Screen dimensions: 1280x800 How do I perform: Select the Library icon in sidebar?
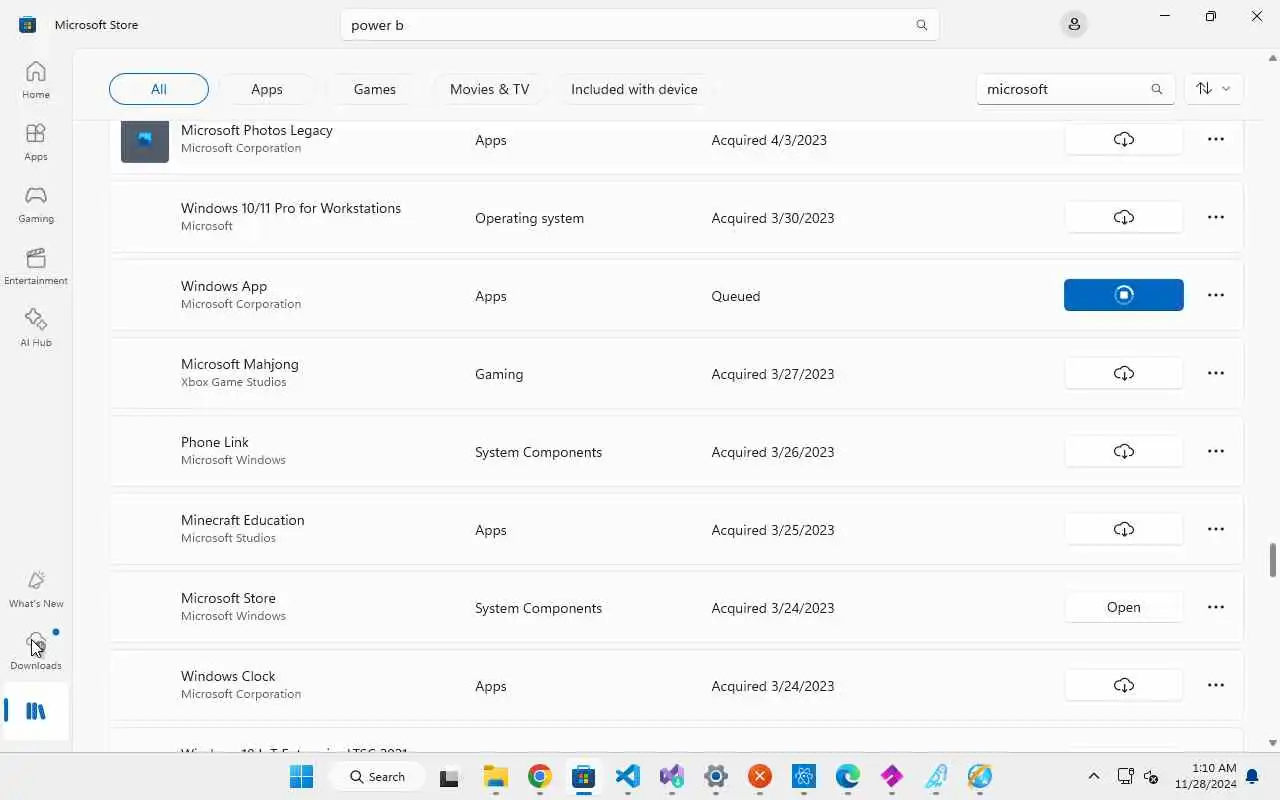coord(36,711)
